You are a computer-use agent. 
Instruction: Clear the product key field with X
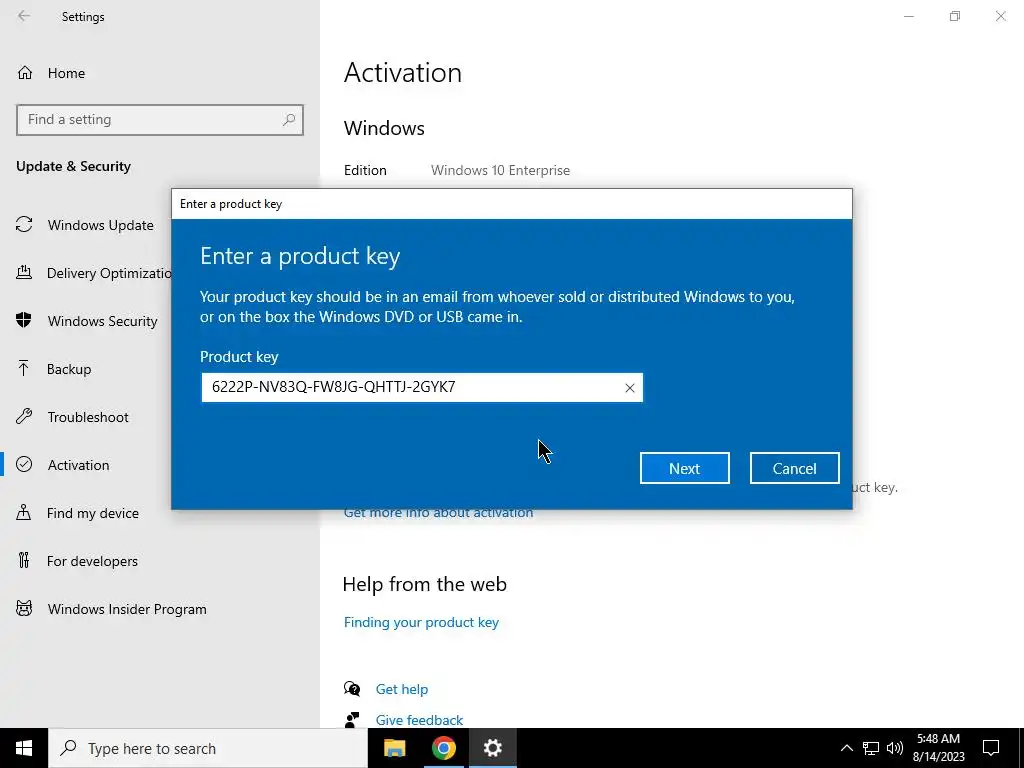(630, 388)
